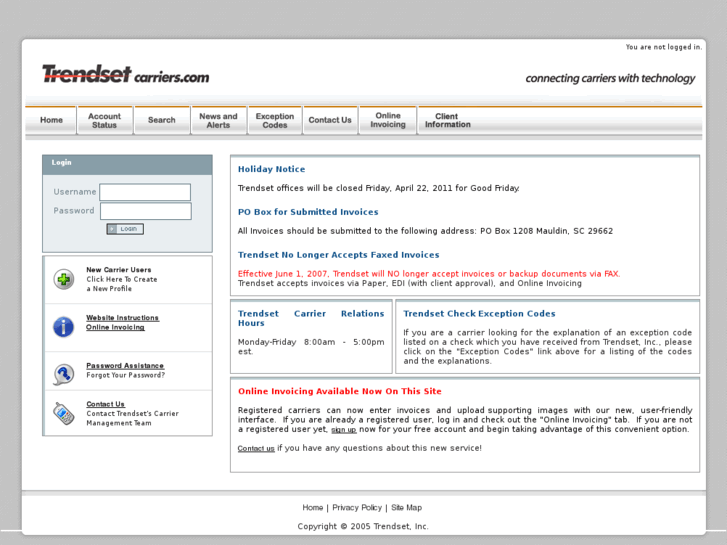Click the blue info Website Instructions icon

[x=64, y=327]
